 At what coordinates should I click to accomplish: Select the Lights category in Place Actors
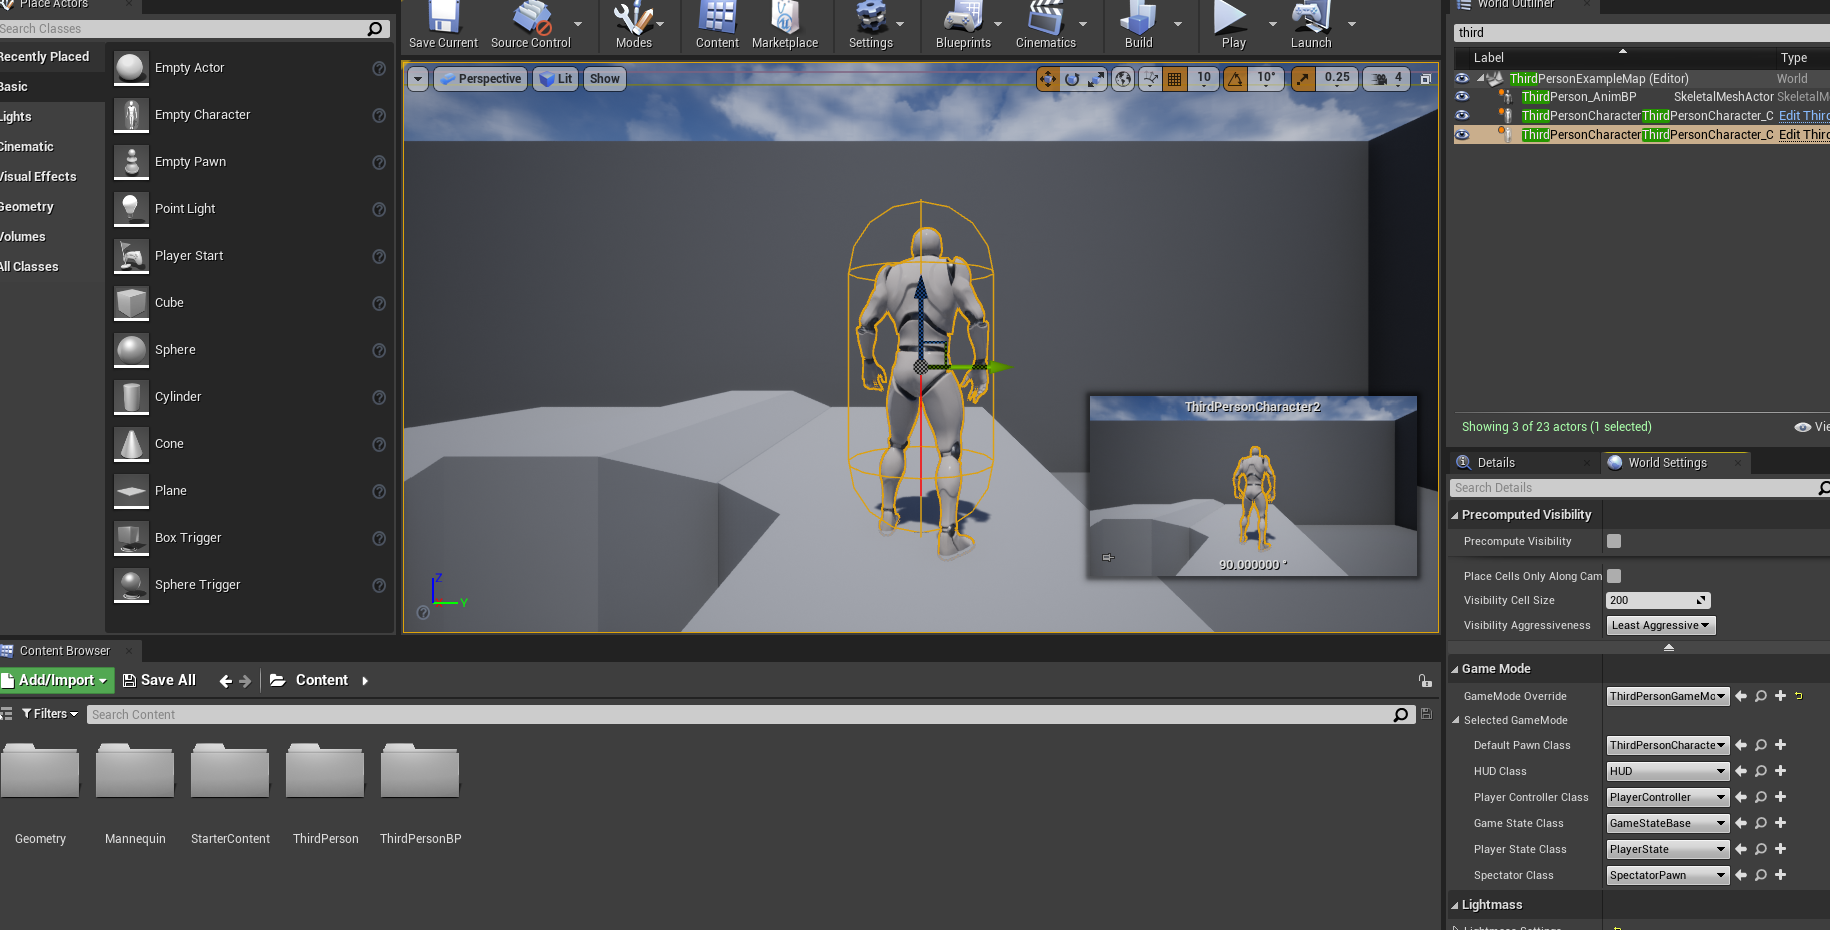tap(17, 117)
